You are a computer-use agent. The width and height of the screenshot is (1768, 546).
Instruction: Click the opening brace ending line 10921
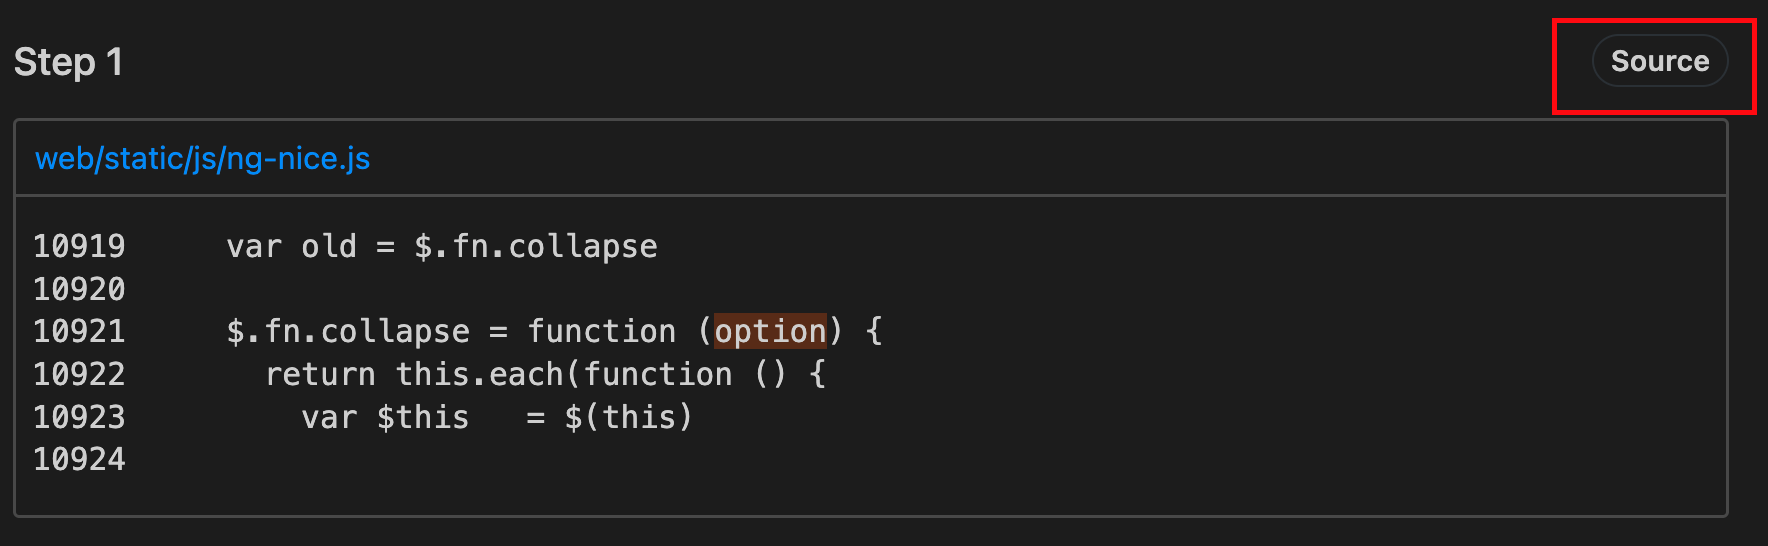(x=874, y=331)
